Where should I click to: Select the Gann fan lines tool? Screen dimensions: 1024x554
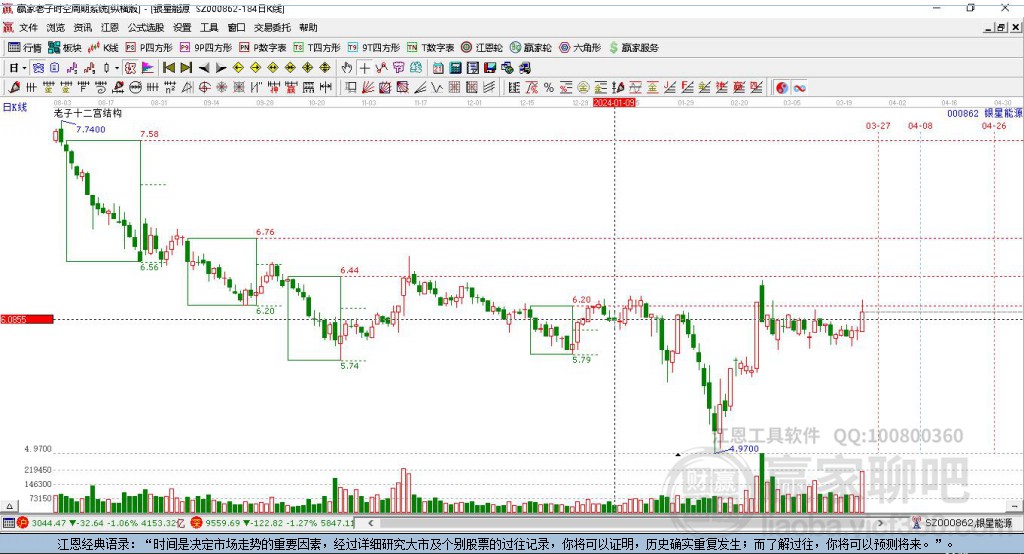pyautogui.click(x=368, y=88)
